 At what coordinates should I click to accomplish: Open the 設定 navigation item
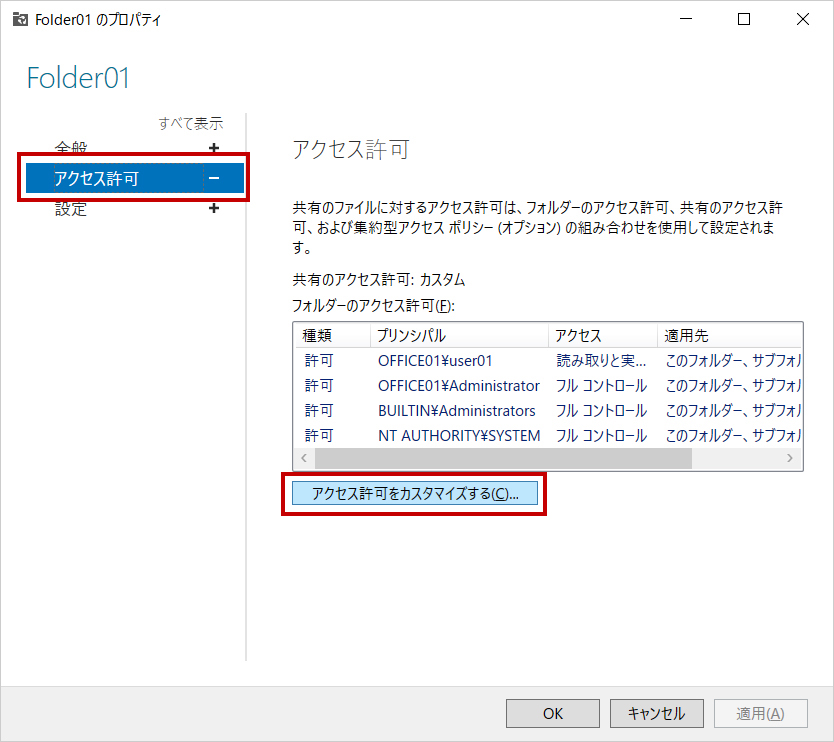tap(71, 209)
